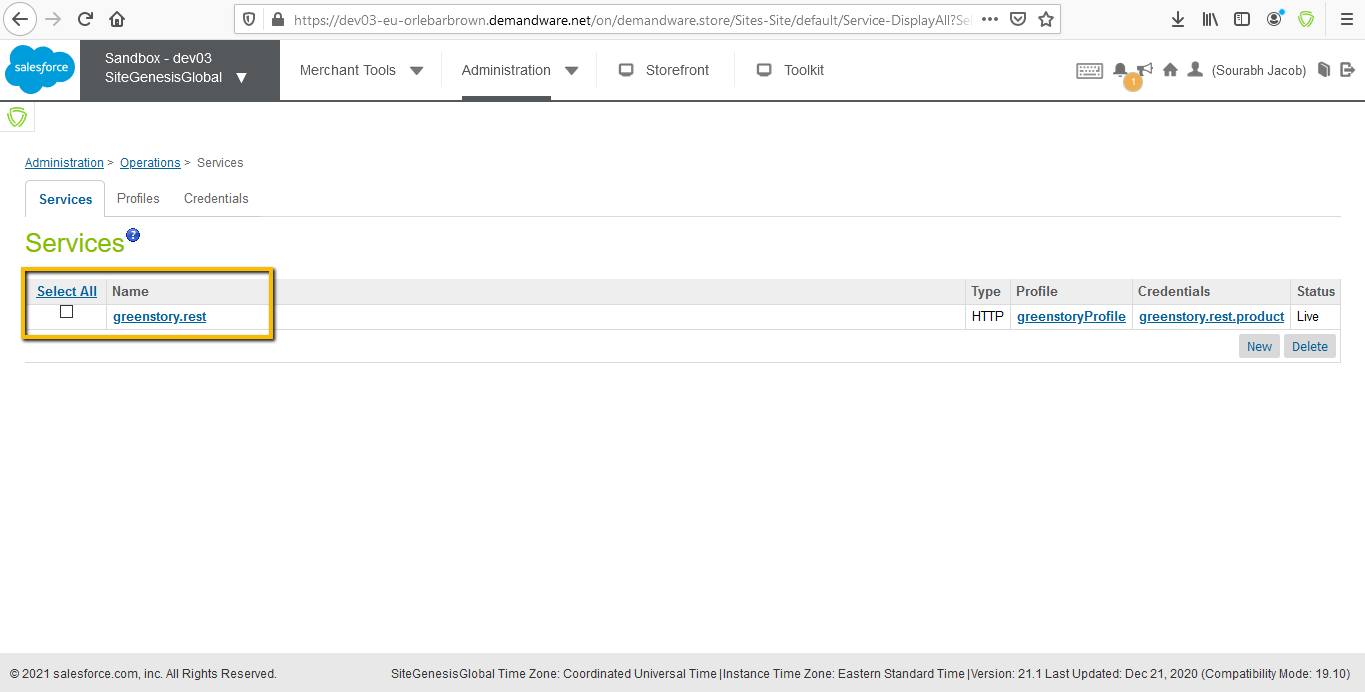
Task: Go back with the browser back arrow
Action: pyautogui.click(x=20, y=19)
